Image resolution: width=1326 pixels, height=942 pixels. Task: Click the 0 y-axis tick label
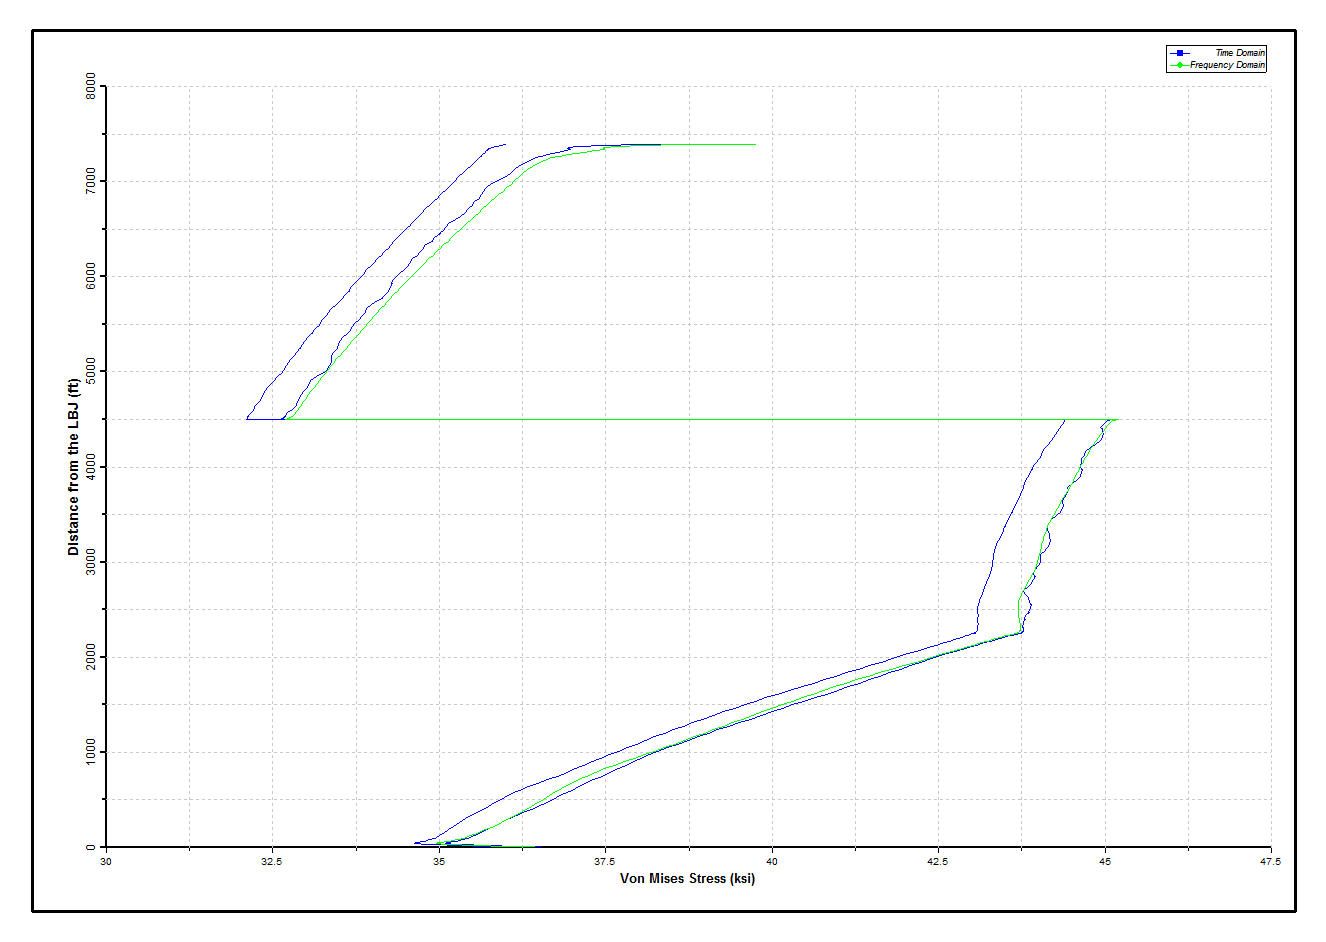point(91,847)
